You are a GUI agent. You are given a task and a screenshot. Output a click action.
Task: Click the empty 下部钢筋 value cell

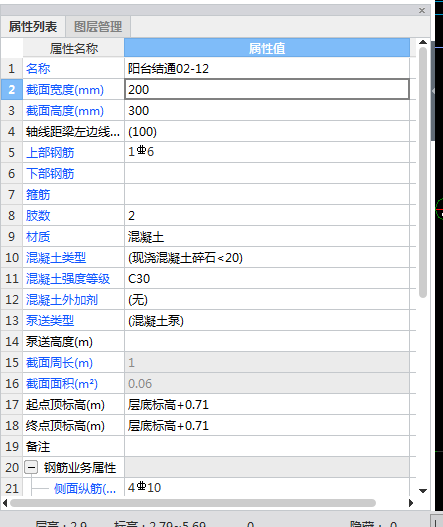pos(267,173)
